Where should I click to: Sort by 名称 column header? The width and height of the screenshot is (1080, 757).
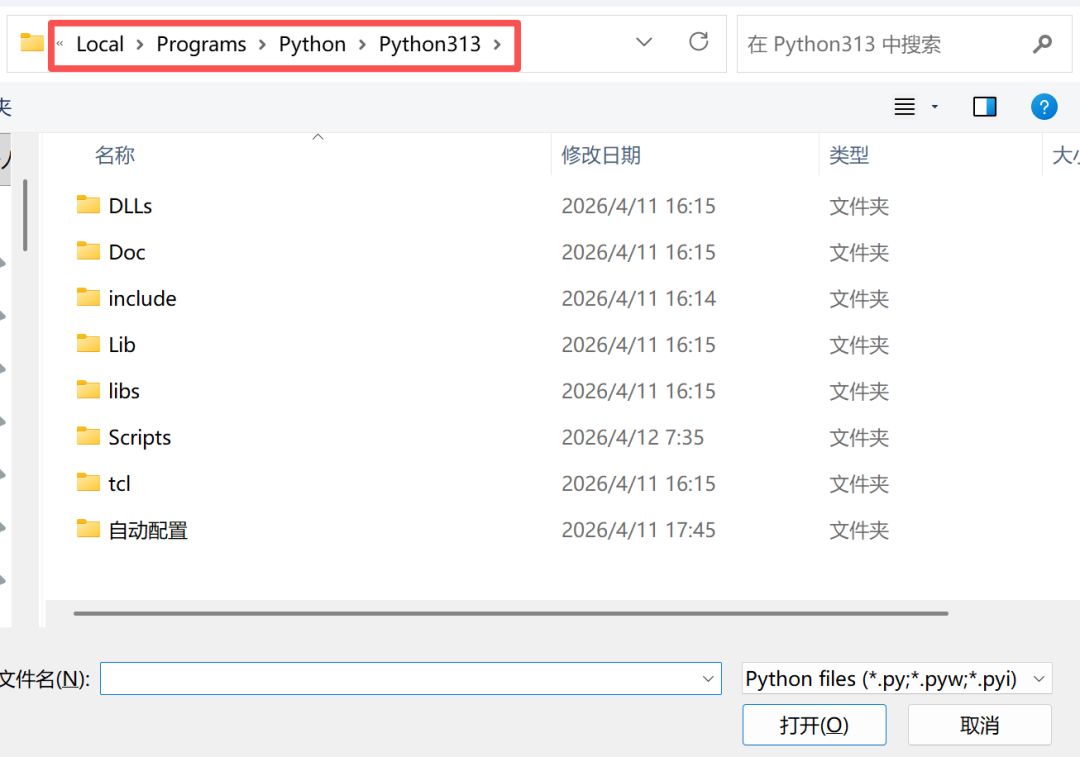click(x=114, y=155)
